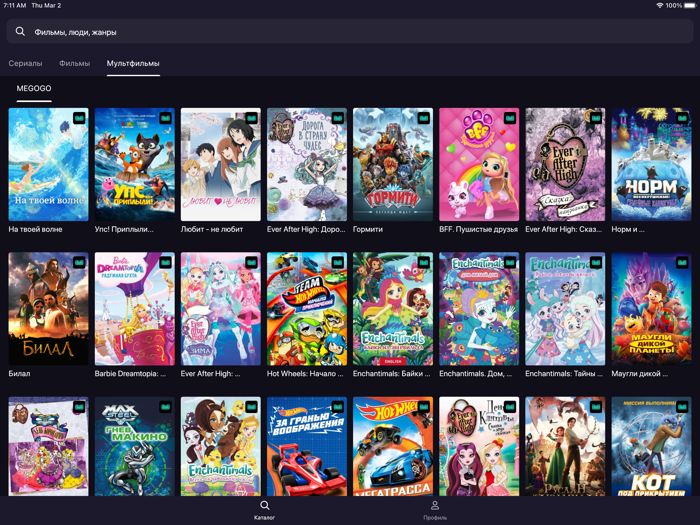Image resolution: width=700 pixels, height=525 pixels.
Task: Open 'Любит - не любит' poster
Action: click(221, 164)
